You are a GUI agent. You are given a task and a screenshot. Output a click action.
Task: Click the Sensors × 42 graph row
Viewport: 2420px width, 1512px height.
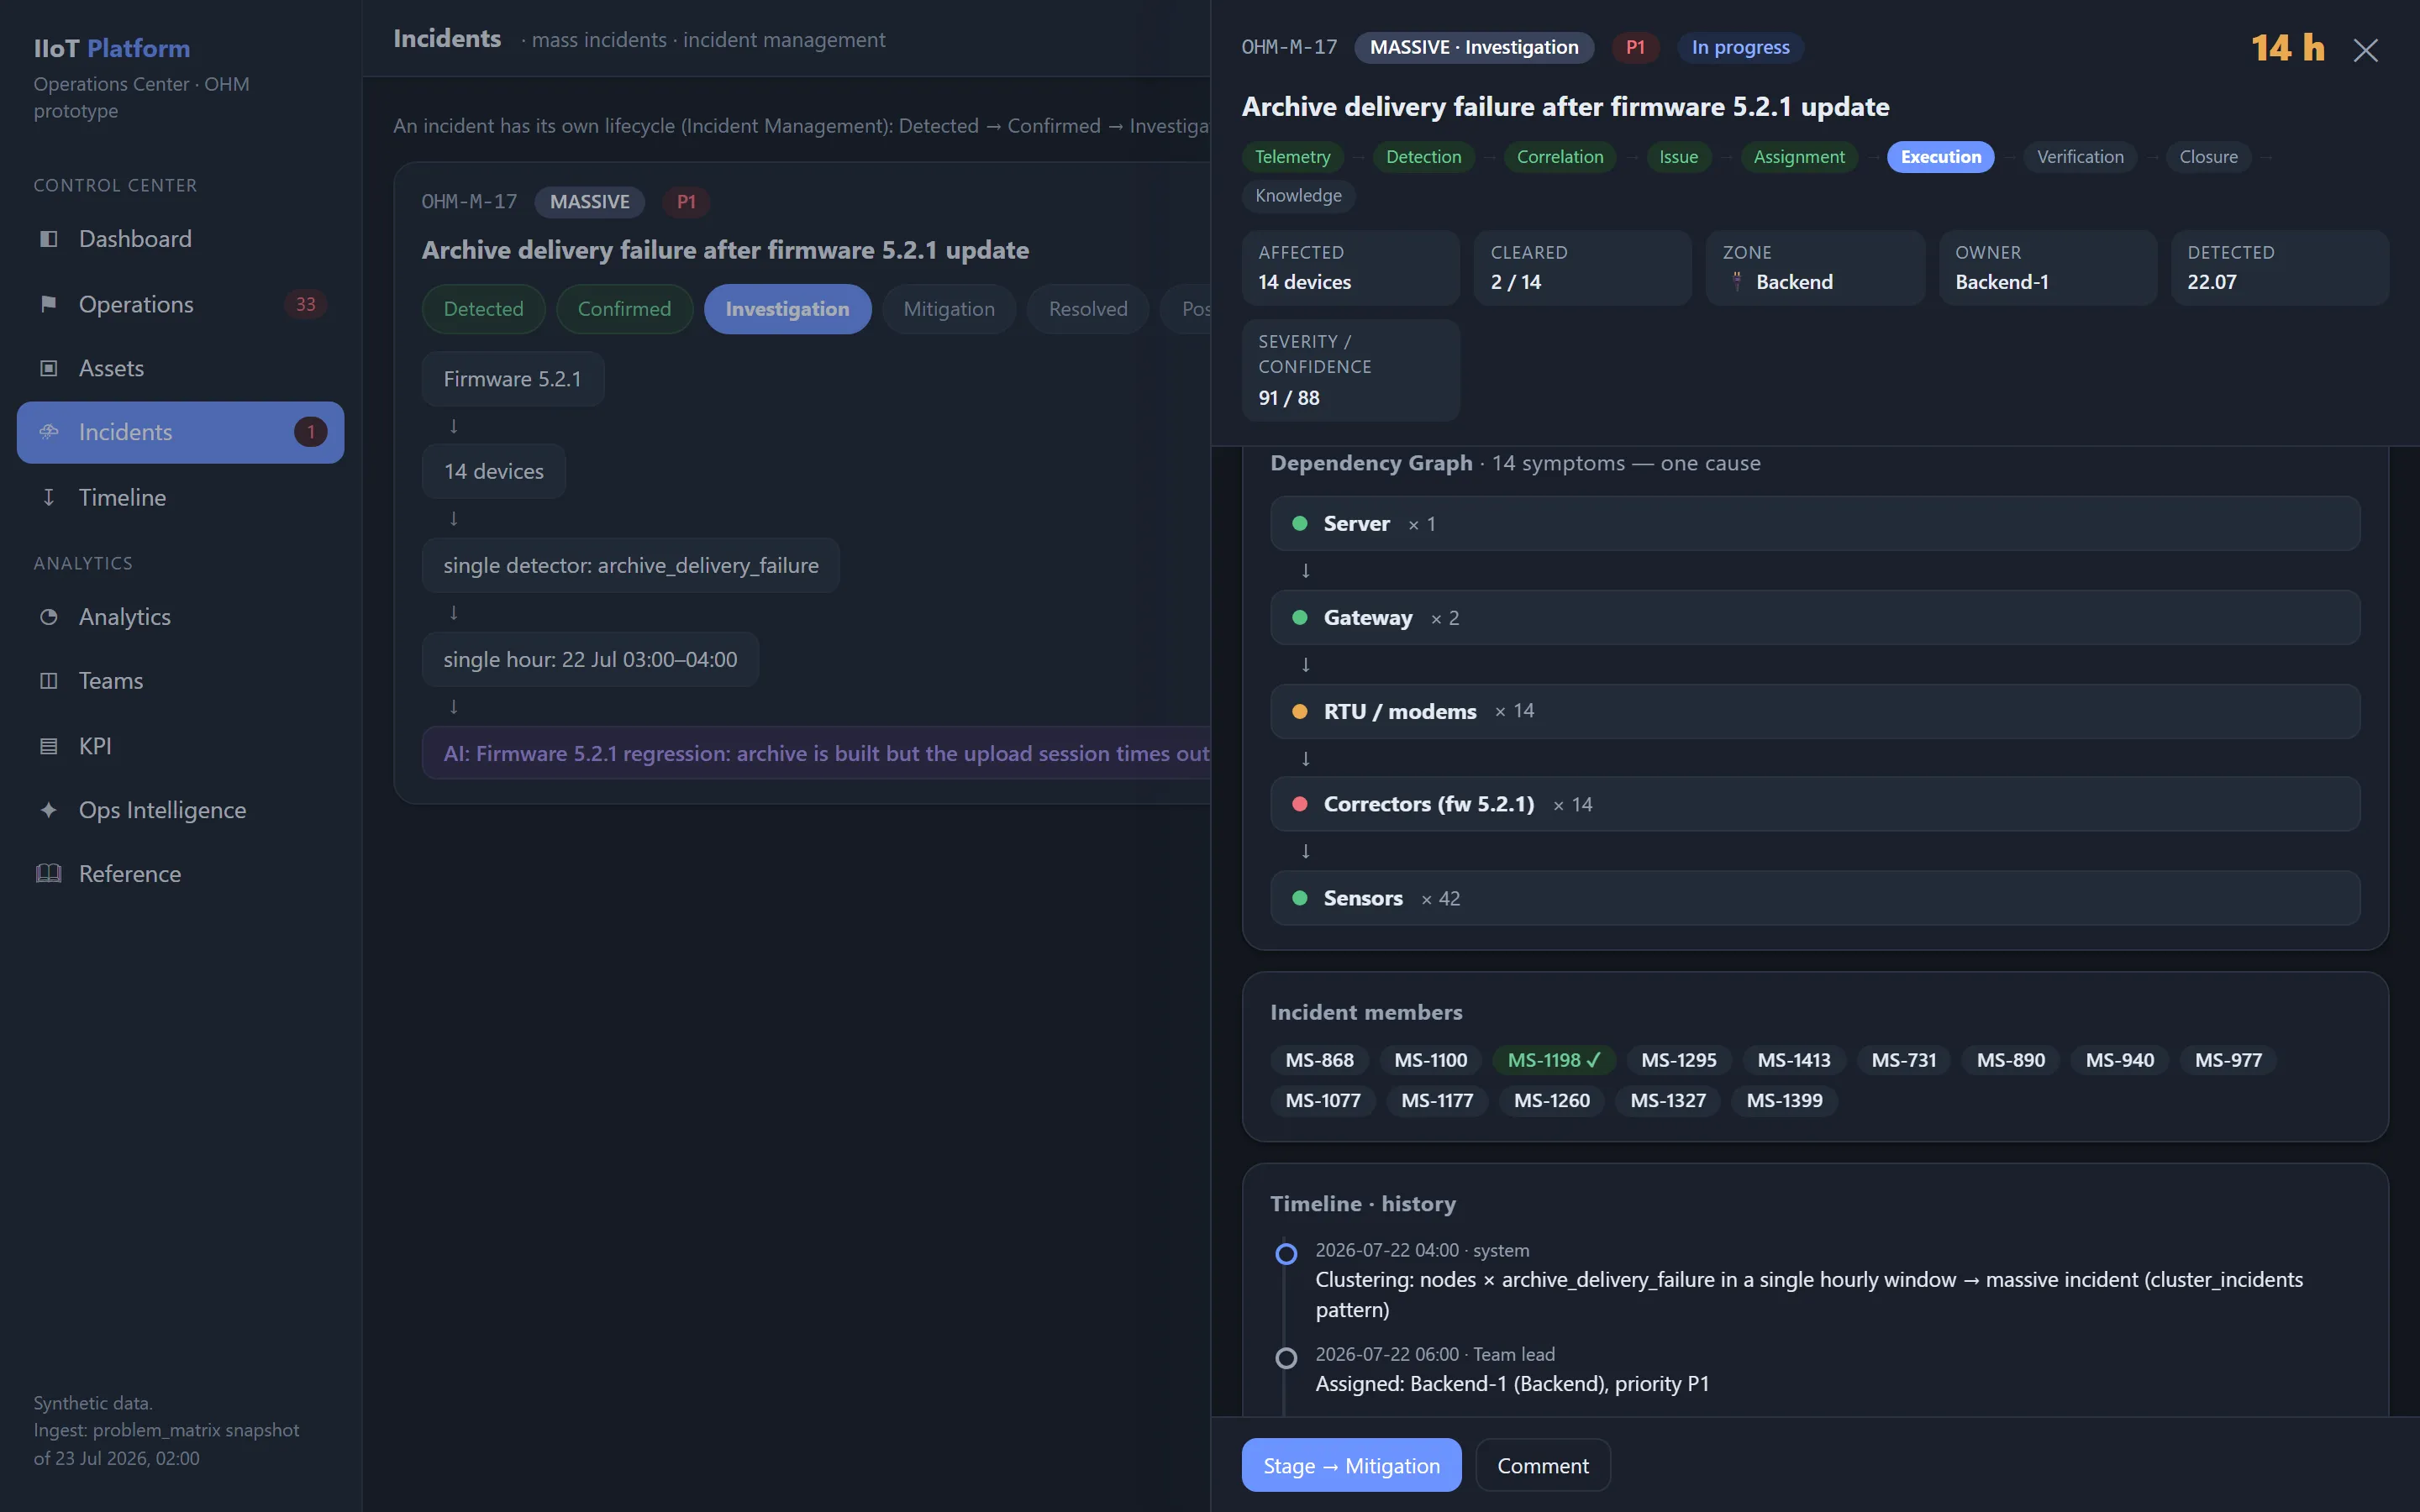pyautogui.click(x=1815, y=898)
